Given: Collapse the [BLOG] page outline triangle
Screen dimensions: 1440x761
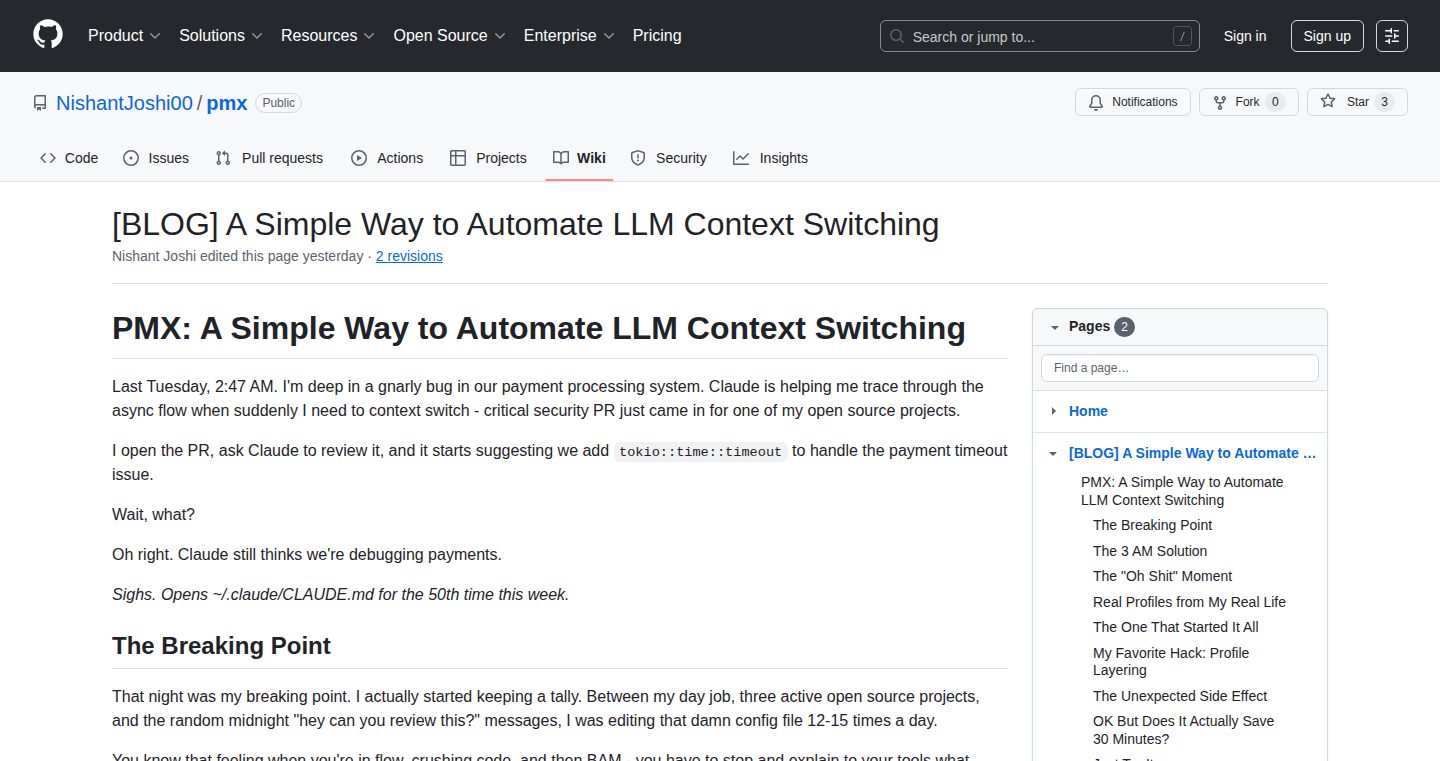Looking at the screenshot, I should [x=1054, y=453].
